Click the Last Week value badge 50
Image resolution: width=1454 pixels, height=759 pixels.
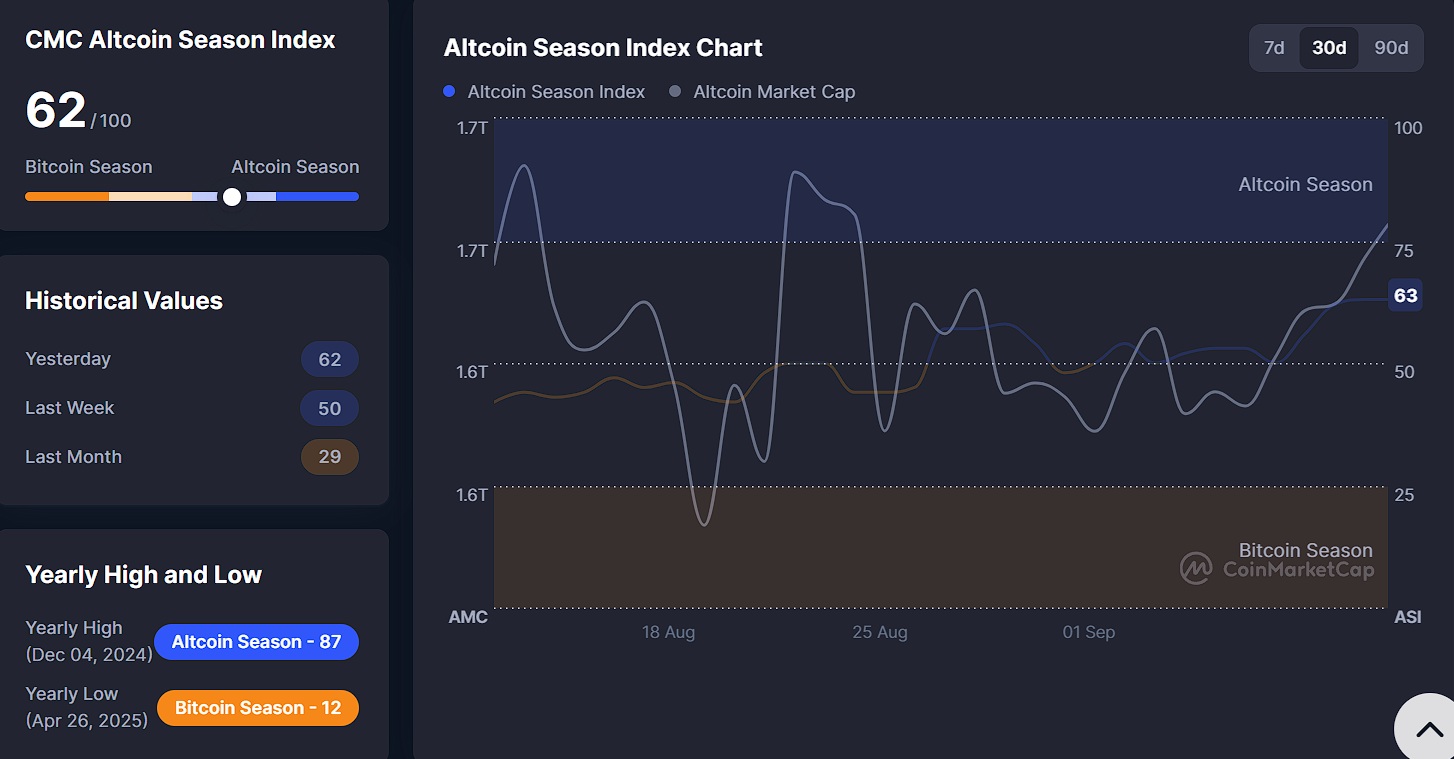(x=330, y=408)
